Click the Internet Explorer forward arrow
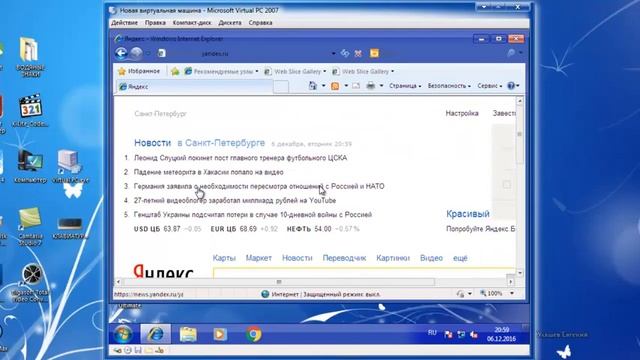The width and height of the screenshot is (640, 360). tap(137, 53)
